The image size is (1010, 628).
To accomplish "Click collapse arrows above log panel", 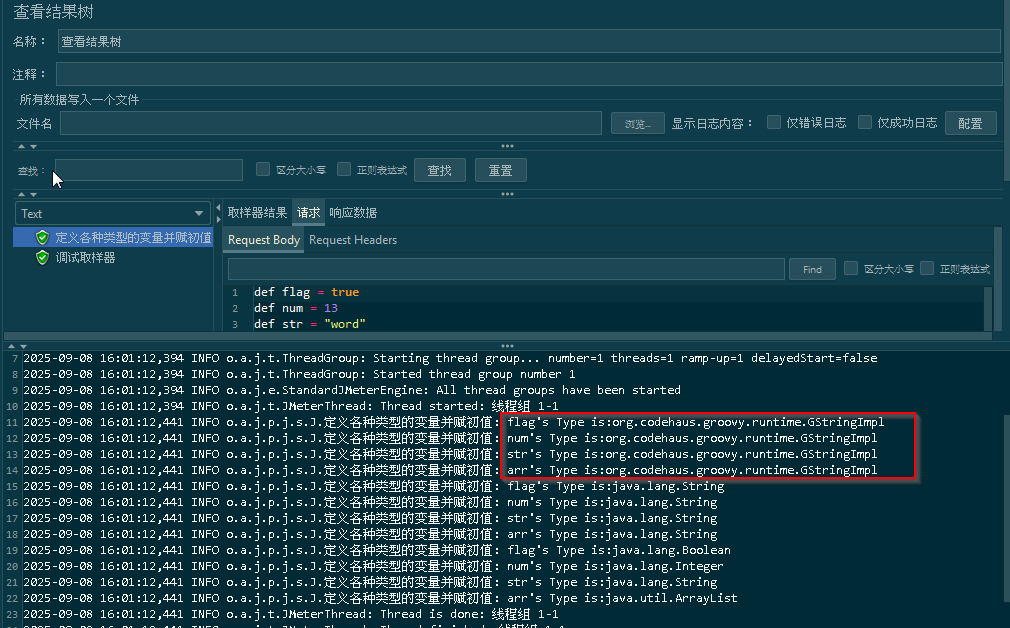I will [17, 347].
